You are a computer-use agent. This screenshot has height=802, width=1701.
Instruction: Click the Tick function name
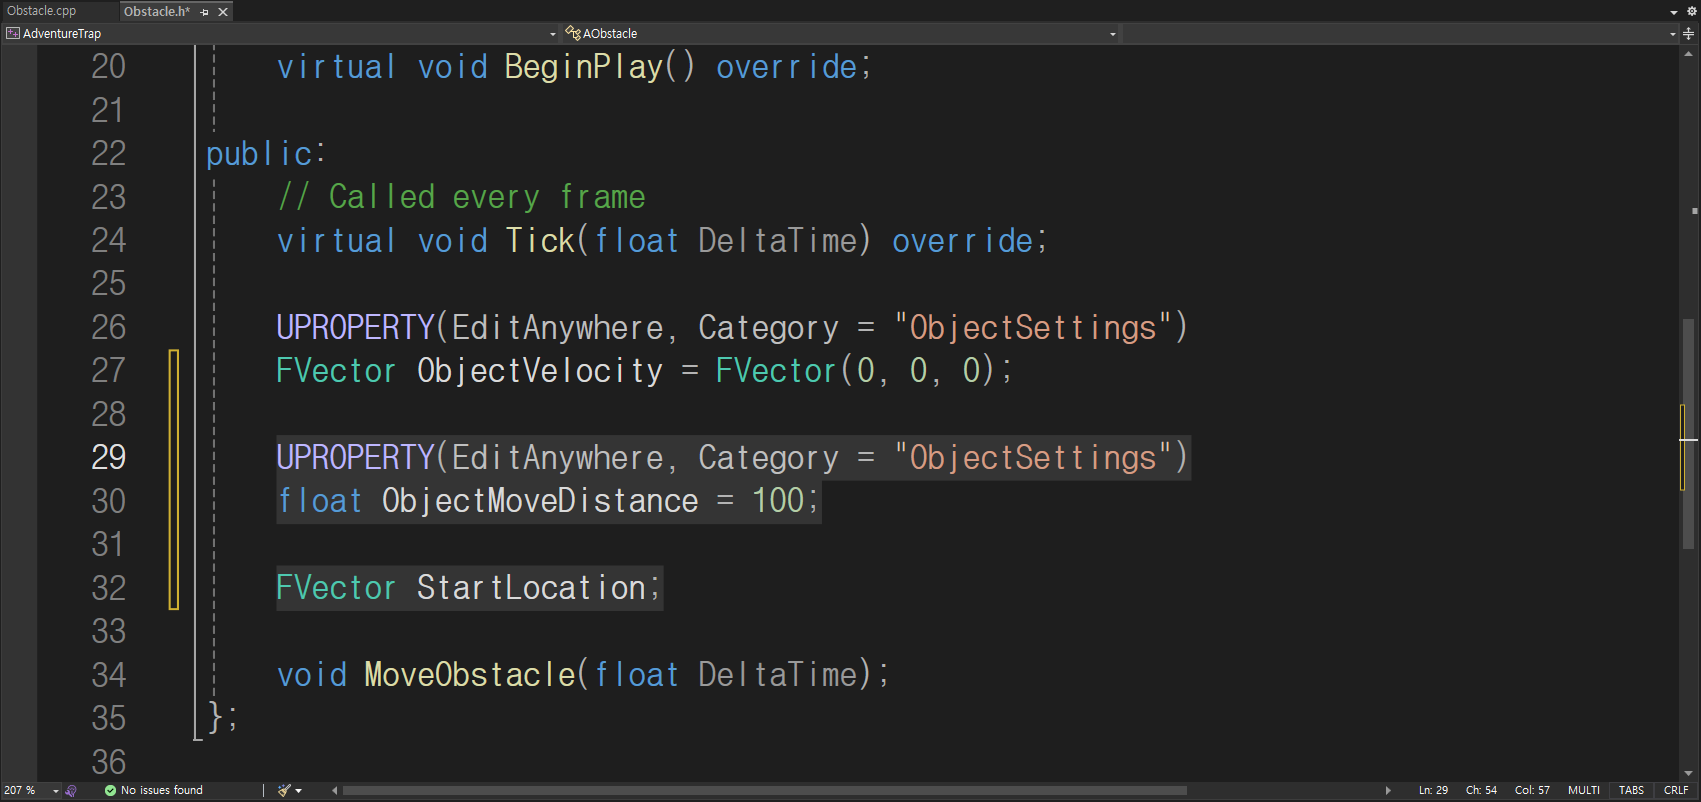point(540,241)
